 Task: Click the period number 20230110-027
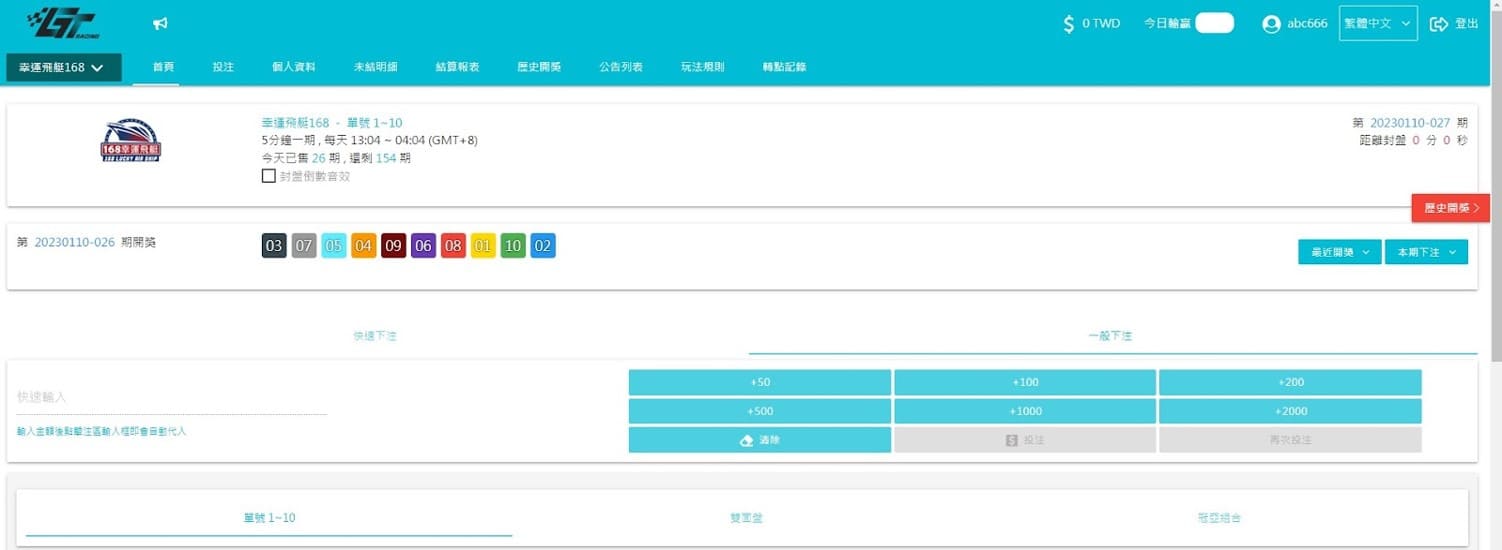click(x=1410, y=123)
